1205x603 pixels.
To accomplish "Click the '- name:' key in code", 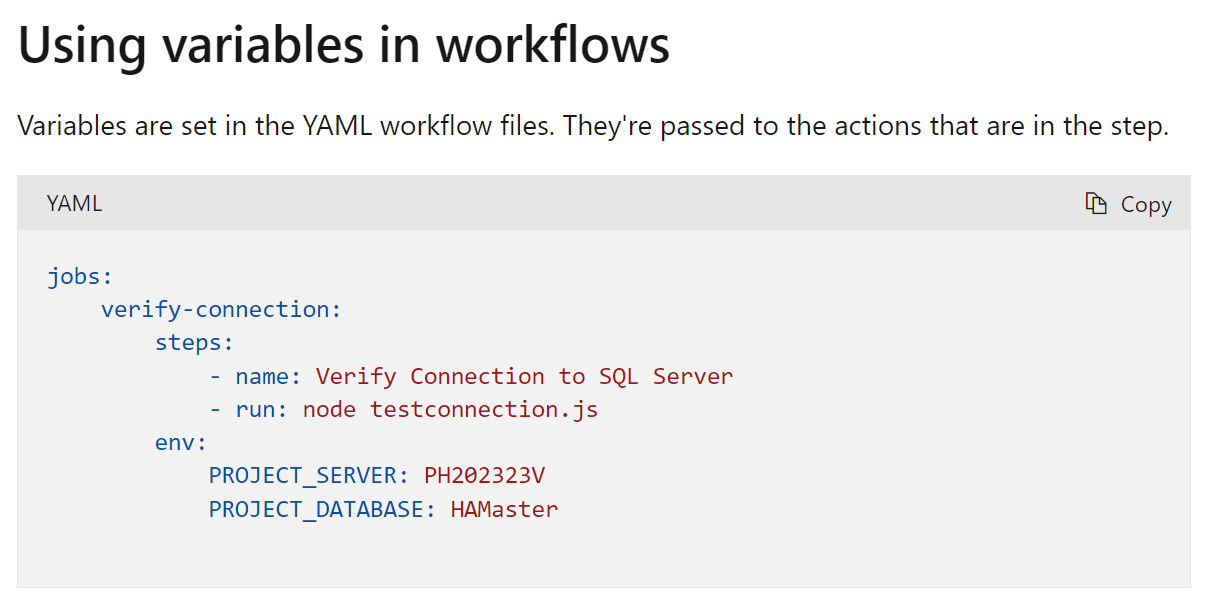I will point(255,376).
